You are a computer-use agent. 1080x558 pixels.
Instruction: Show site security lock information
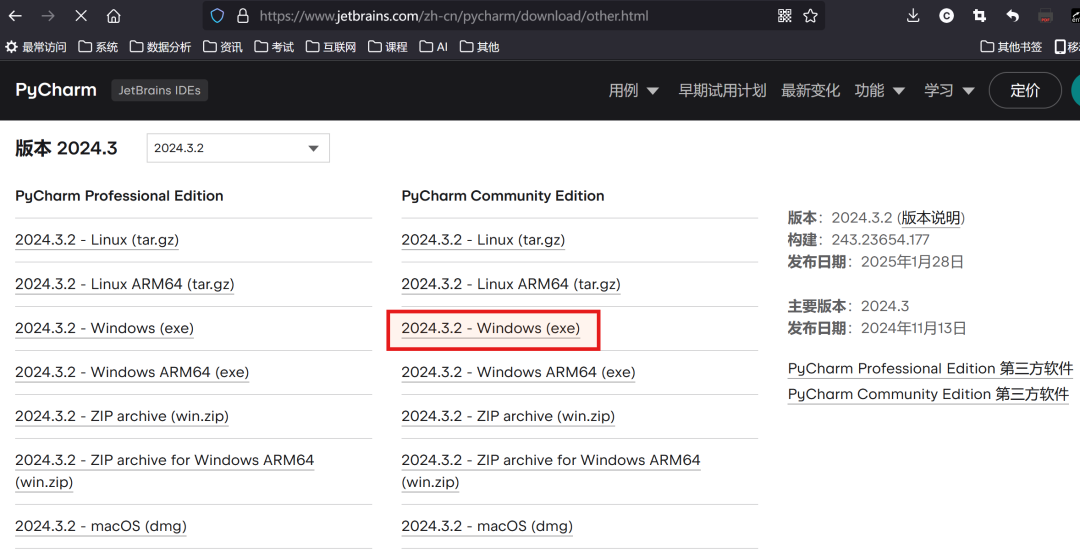(242, 16)
